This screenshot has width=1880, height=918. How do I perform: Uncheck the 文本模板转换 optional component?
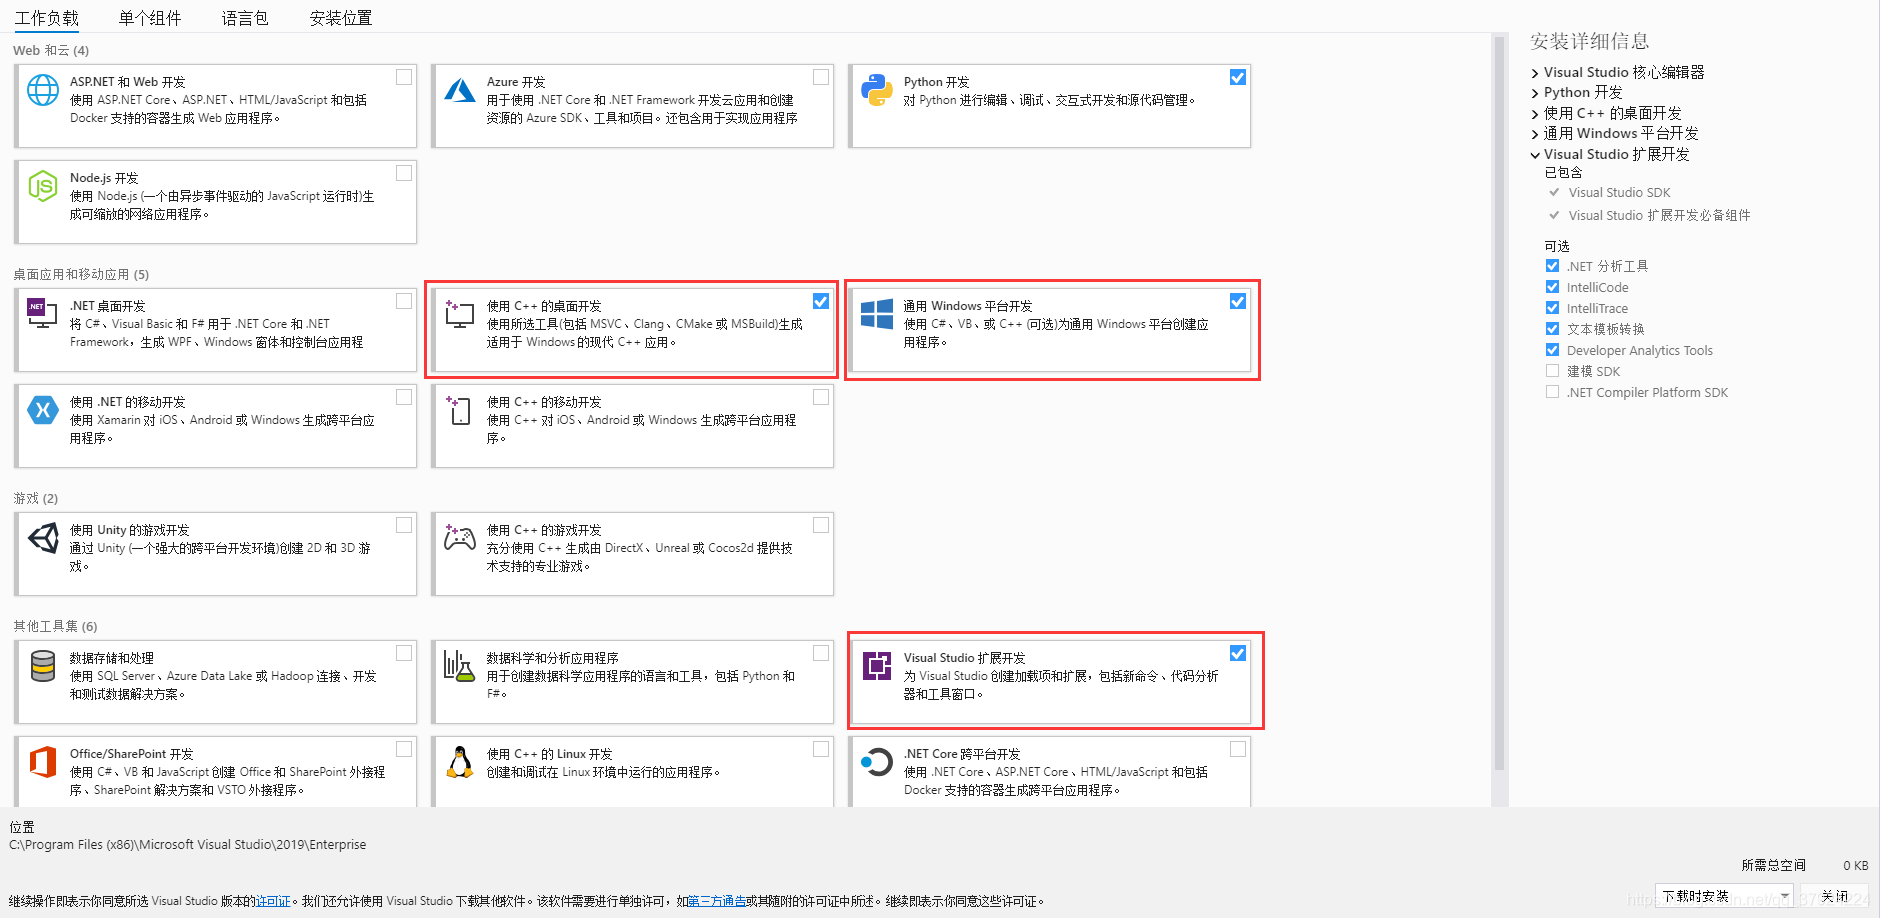coord(1552,329)
